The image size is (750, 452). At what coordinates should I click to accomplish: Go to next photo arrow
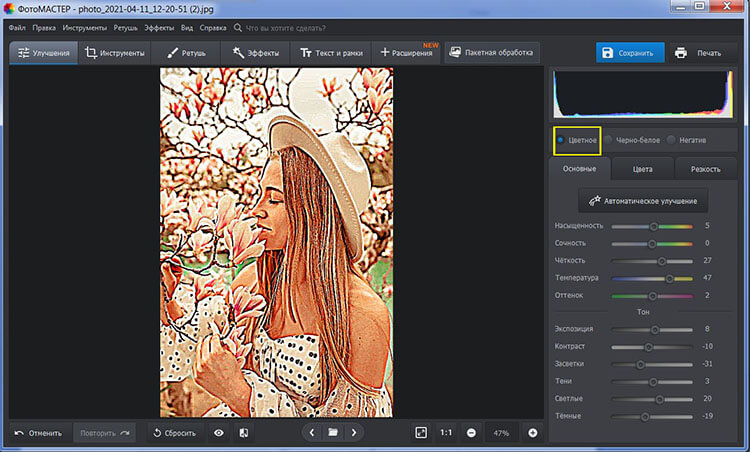(x=354, y=433)
